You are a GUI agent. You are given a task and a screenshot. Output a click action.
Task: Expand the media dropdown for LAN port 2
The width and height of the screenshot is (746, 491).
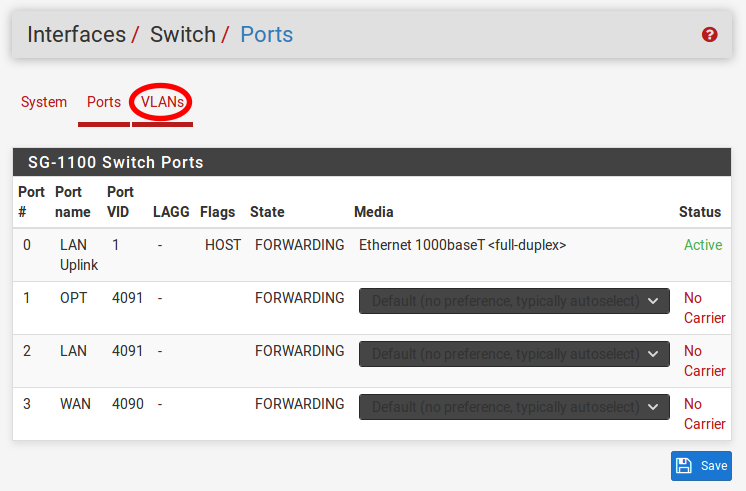[514, 354]
